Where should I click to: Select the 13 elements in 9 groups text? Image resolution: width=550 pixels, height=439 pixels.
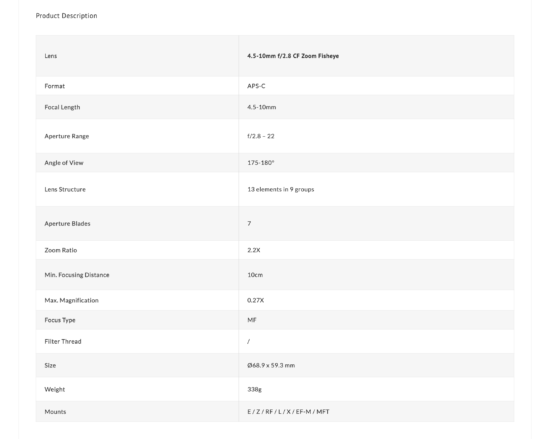[x=281, y=189]
